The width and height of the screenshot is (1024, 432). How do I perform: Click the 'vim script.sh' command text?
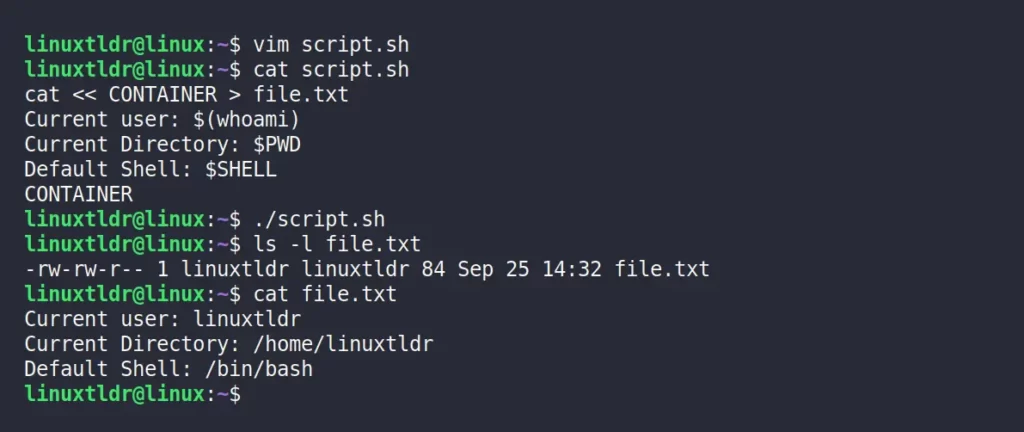(331, 45)
